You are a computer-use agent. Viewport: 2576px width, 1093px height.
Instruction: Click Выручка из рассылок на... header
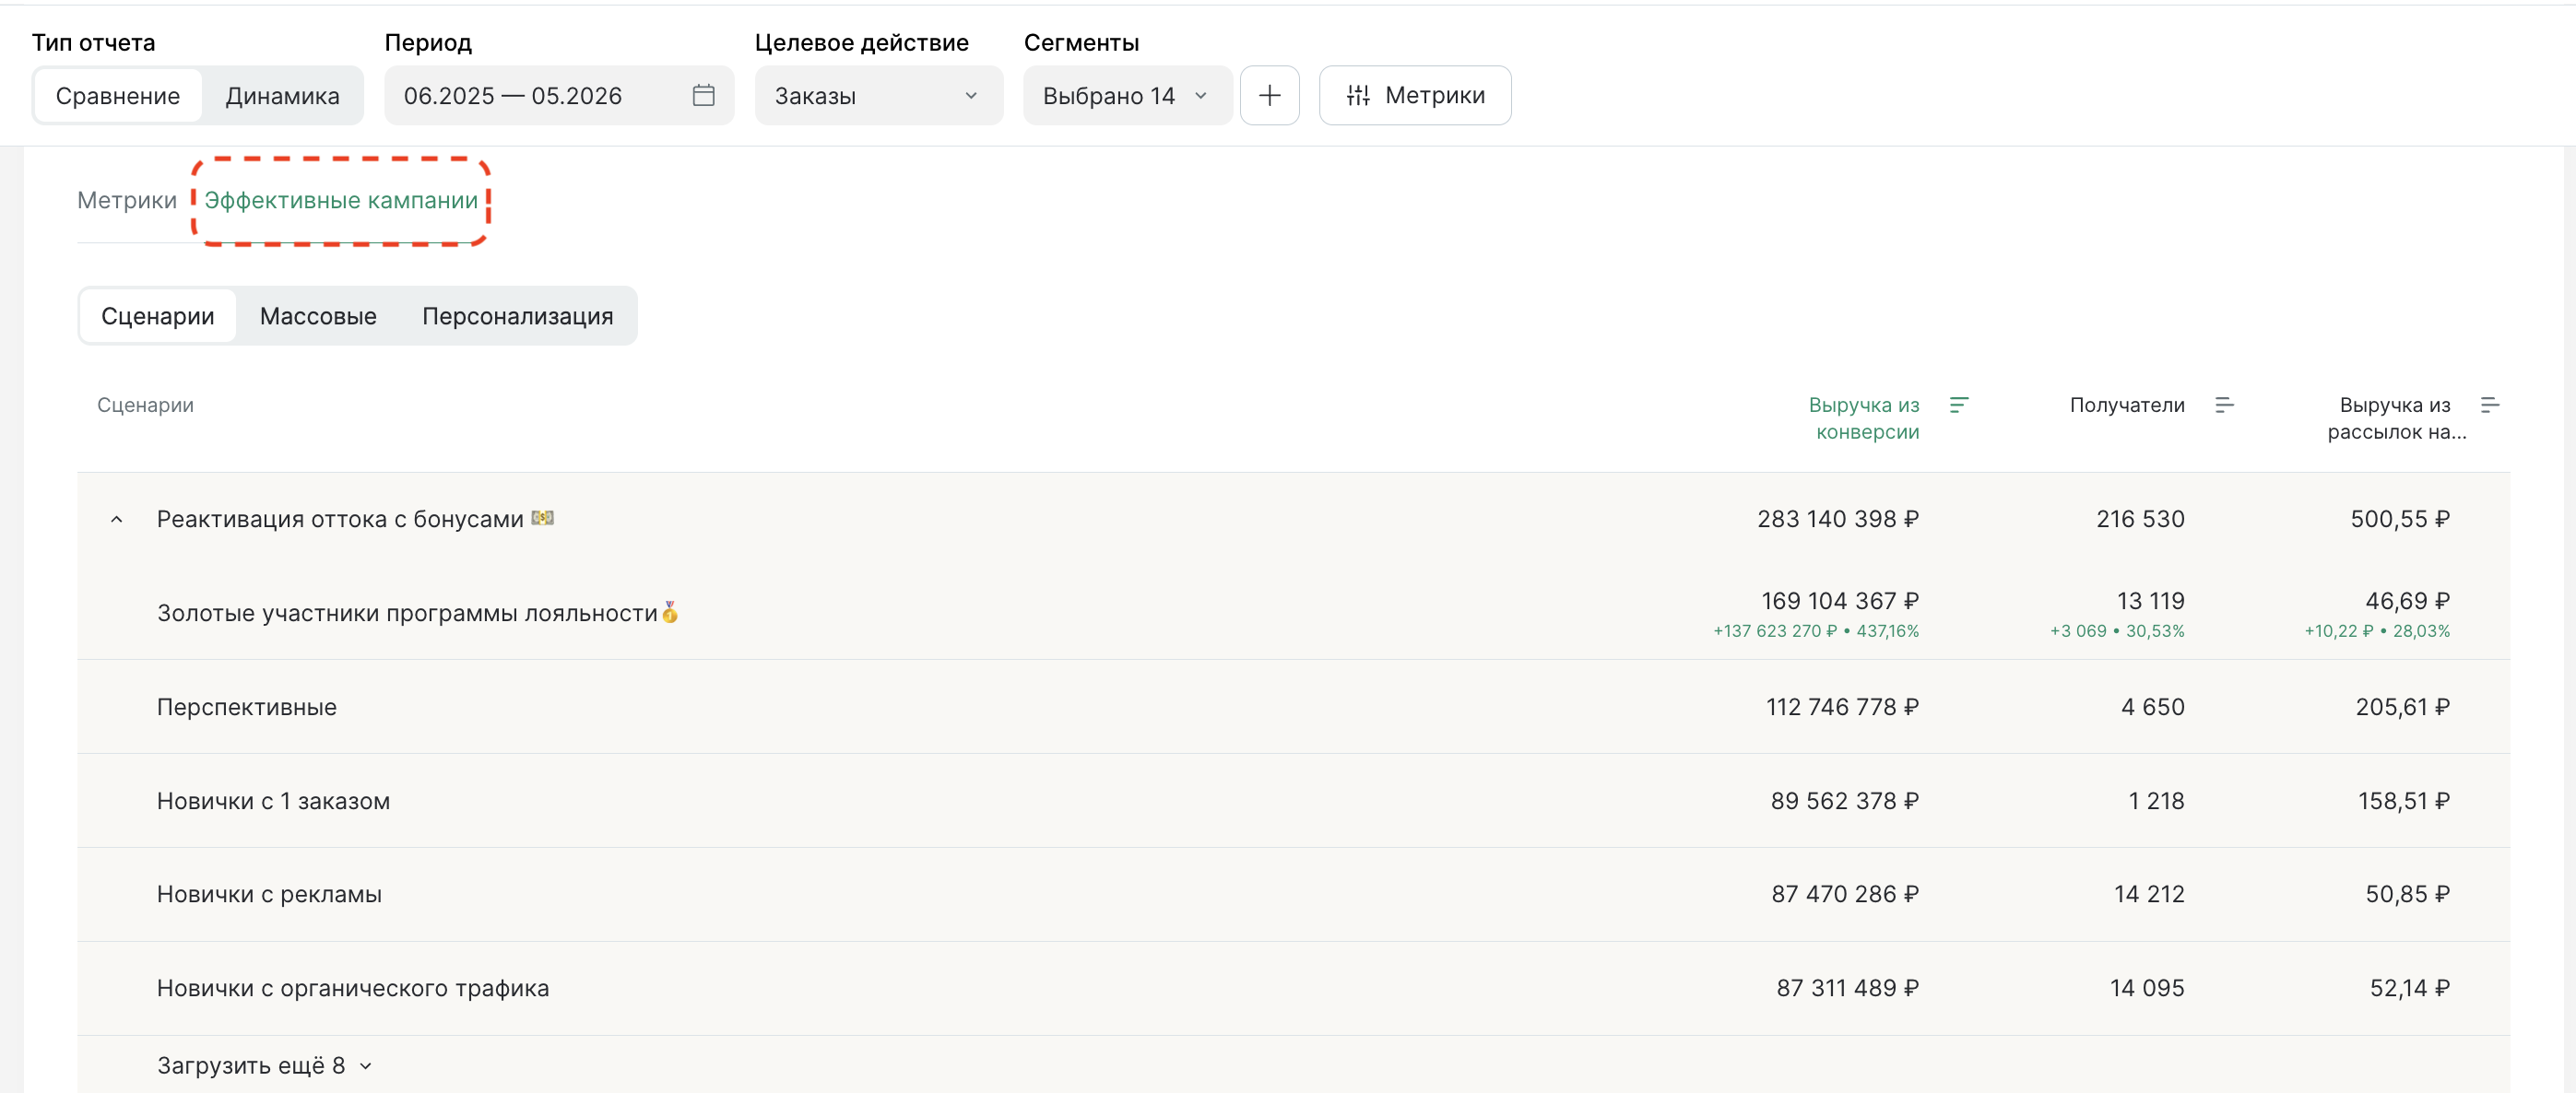tap(2396, 418)
